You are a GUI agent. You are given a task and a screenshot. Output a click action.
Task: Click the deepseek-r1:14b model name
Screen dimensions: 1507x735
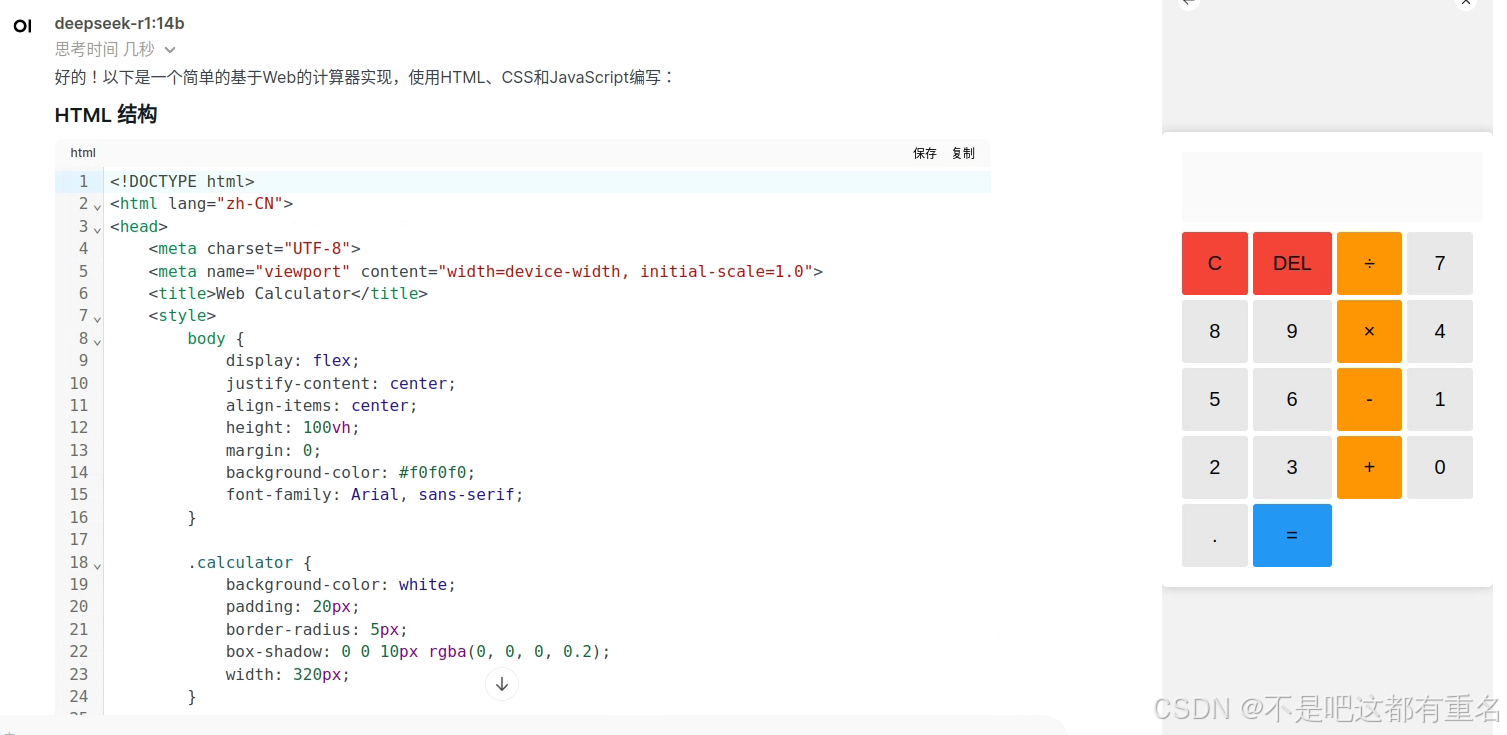(x=119, y=23)
